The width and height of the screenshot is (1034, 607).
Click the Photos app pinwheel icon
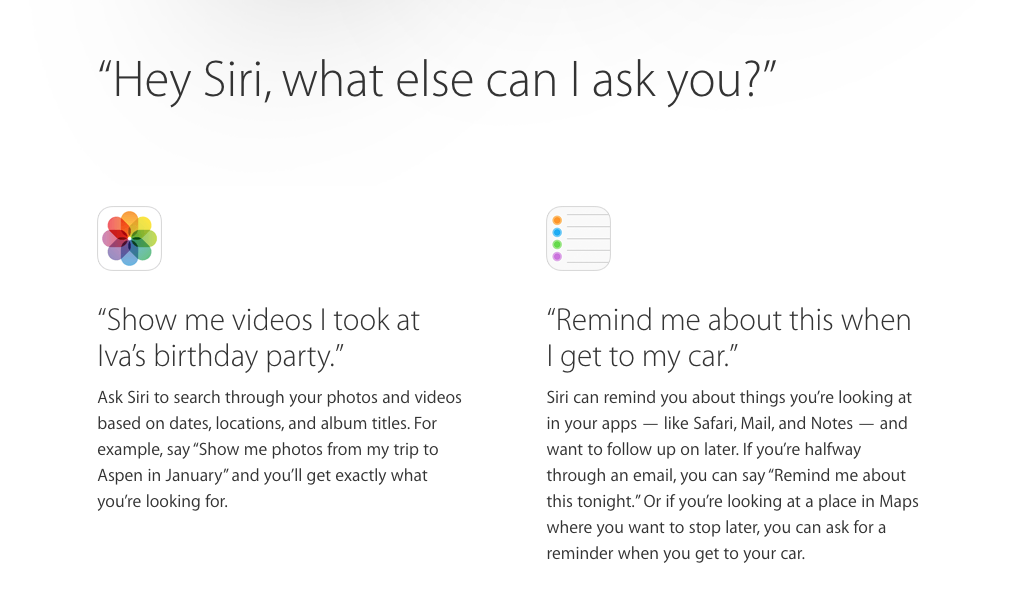coord(129,238)
